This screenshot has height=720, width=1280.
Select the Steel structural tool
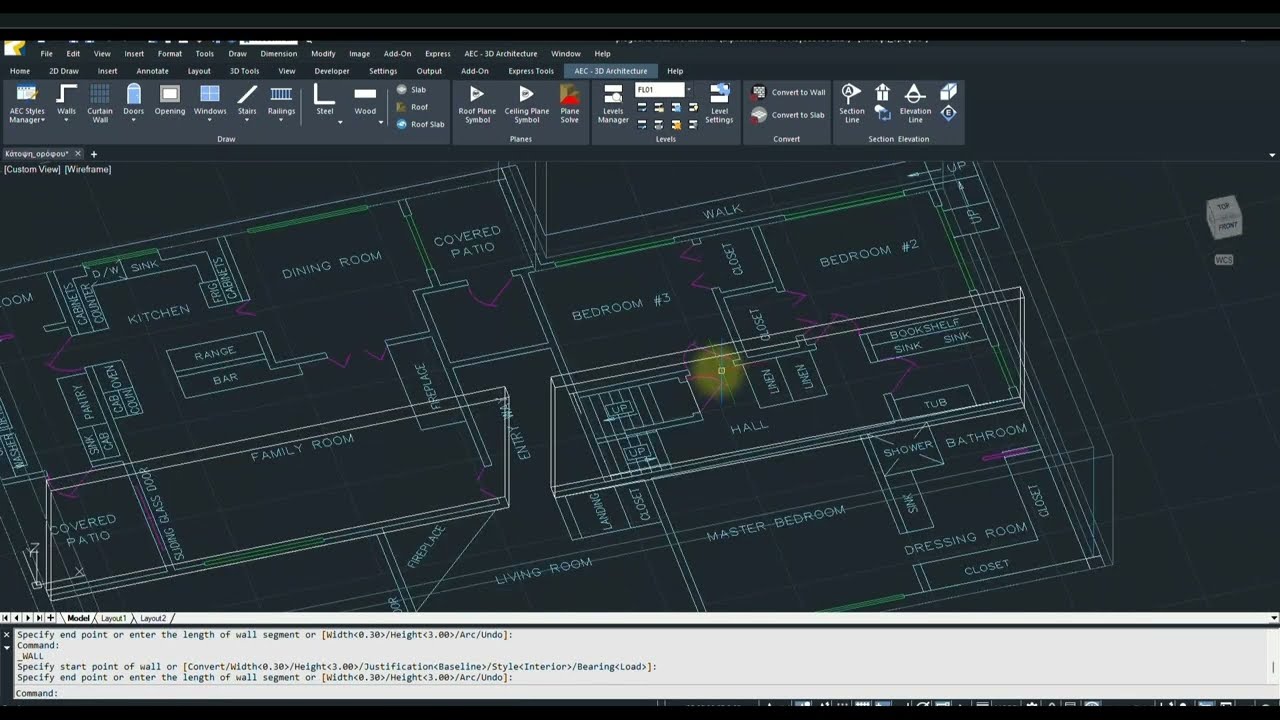click(325, 99)
